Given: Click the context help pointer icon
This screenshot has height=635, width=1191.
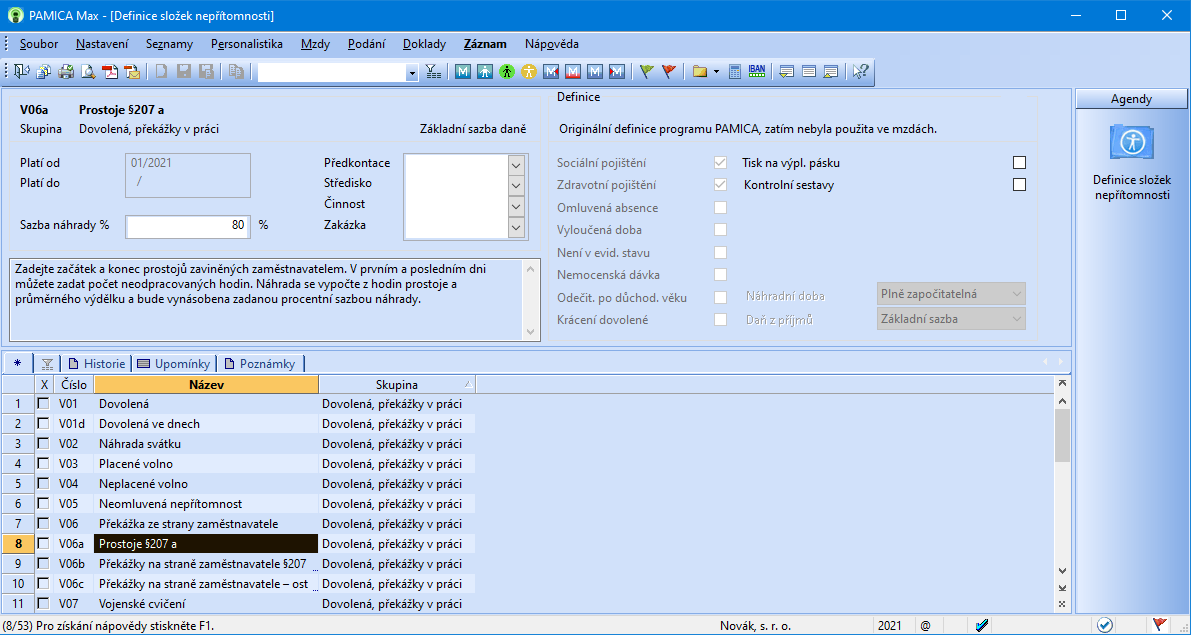Looking at the screenshot, I should [x=861, y=71].
